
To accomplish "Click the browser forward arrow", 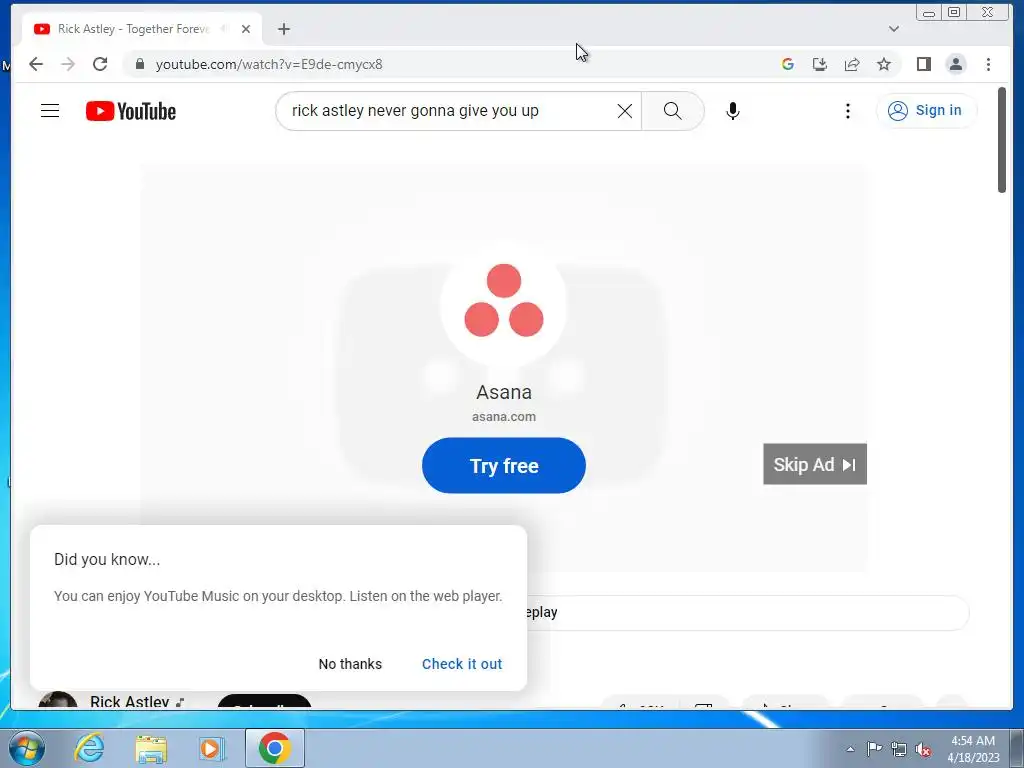I will pos(68,64).
